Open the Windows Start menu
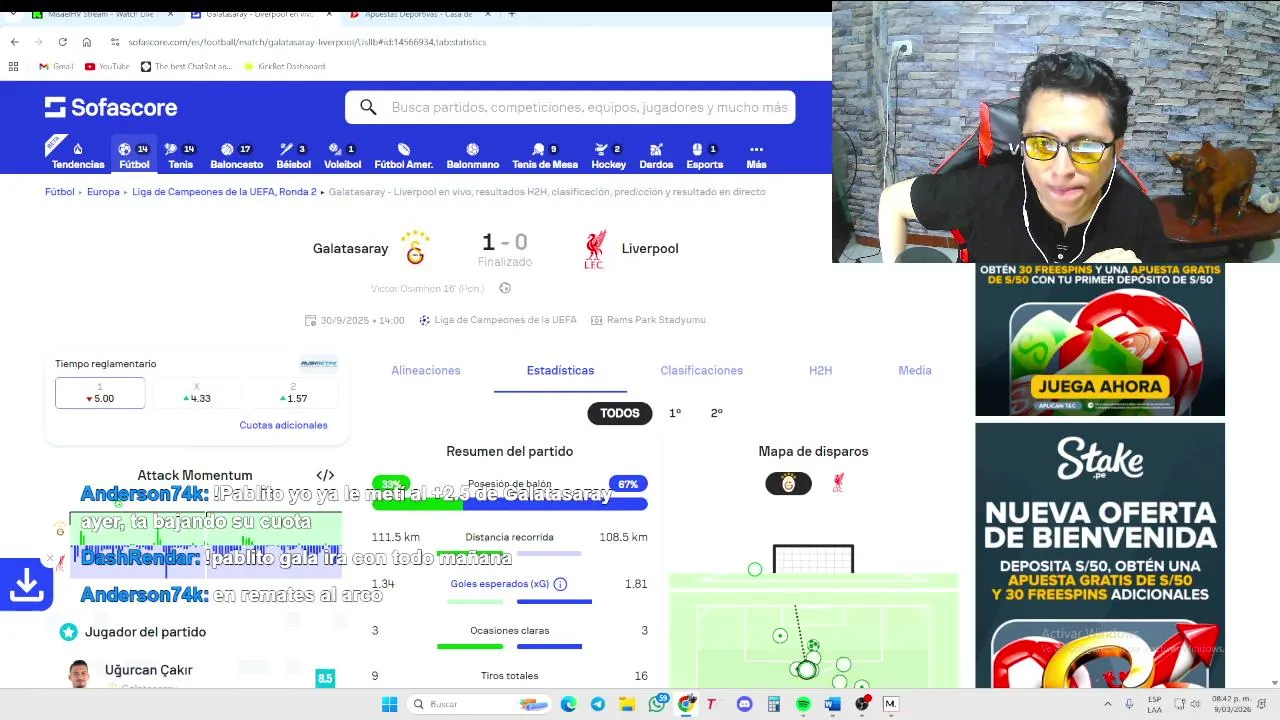Image resolution: width=1280 pixels, height=720 pixels. pyautogui.click(x=389, y=704)
